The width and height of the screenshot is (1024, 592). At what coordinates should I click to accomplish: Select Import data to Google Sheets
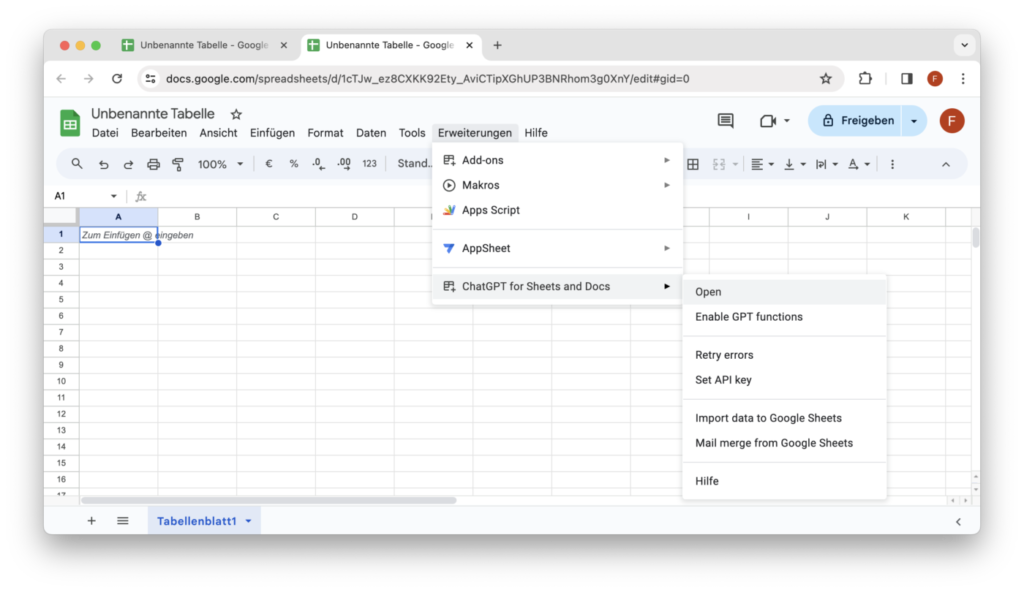click(x=784, y=418)
